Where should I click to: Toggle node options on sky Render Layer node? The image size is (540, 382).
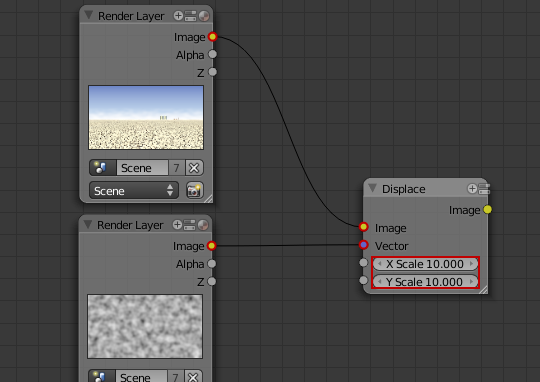click(190, 16)
